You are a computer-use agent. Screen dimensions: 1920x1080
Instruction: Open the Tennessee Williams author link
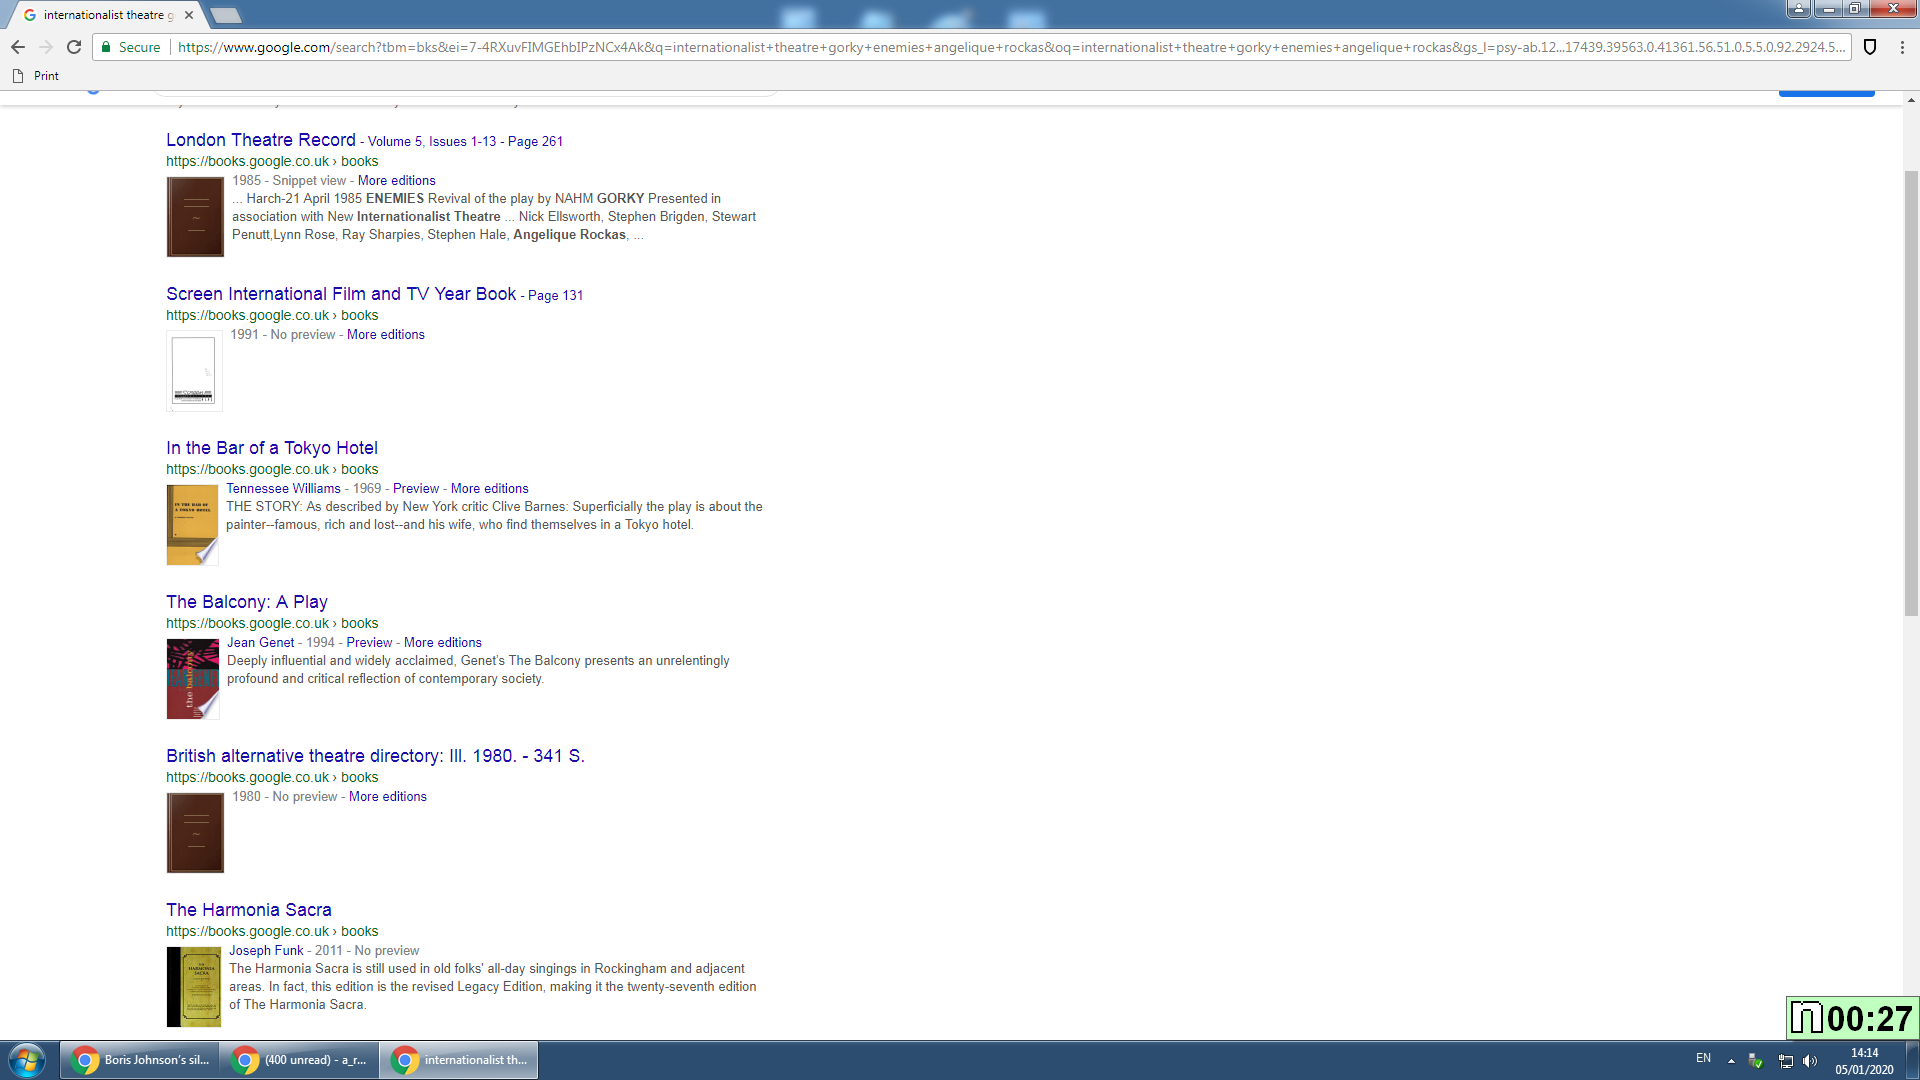tap(283, 489)
